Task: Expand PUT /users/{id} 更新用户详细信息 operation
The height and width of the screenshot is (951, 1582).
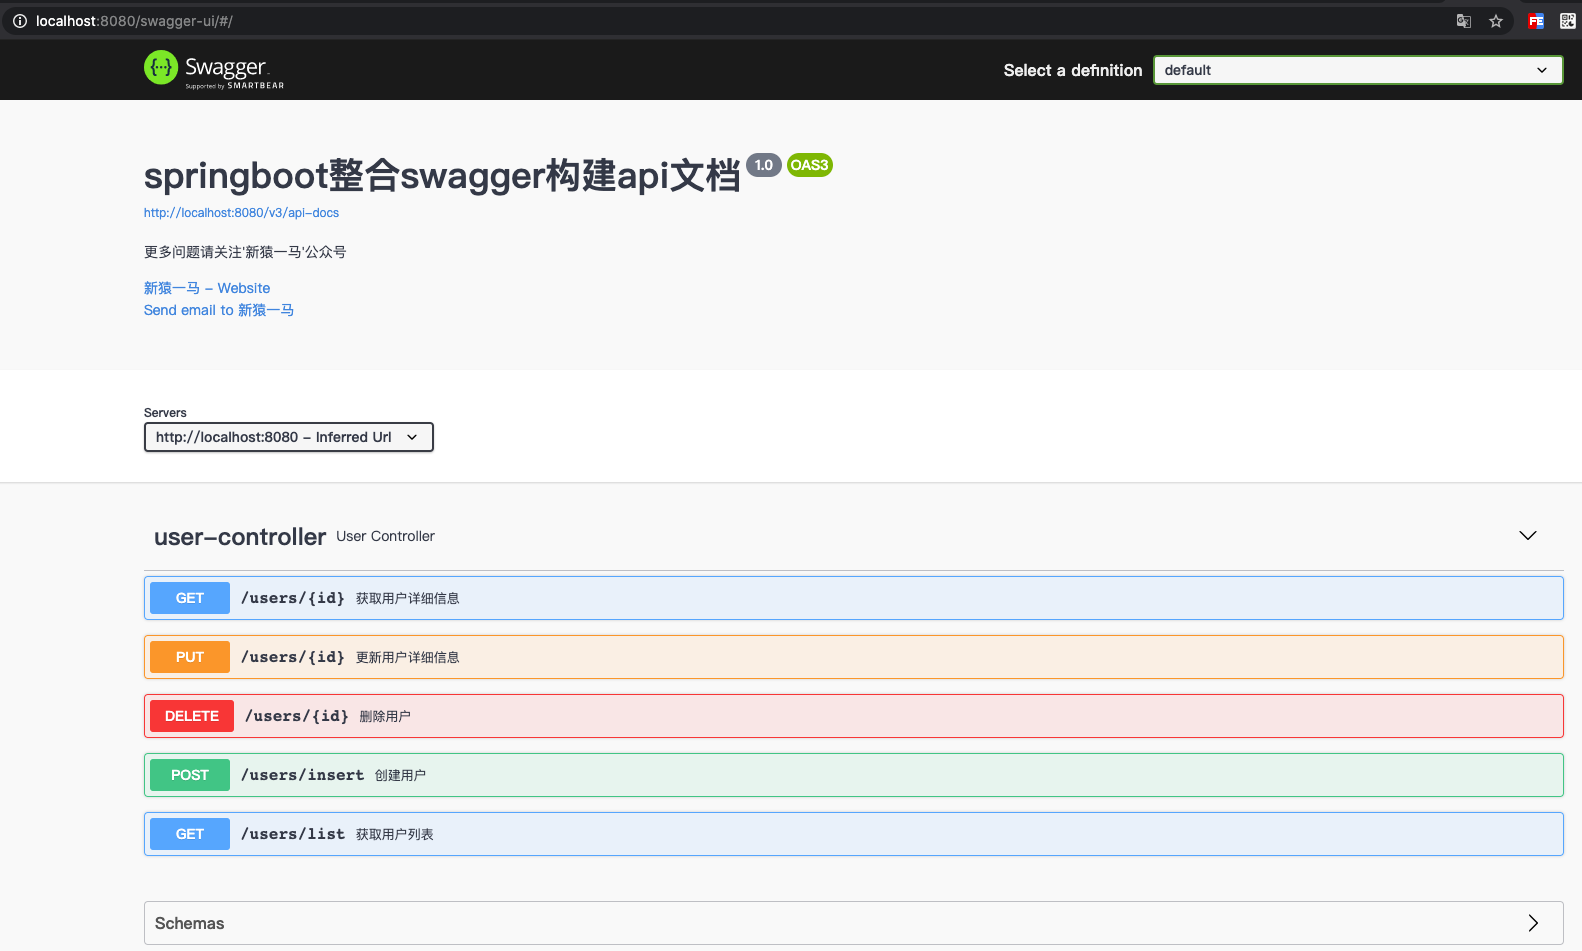Action: [854, 657]
